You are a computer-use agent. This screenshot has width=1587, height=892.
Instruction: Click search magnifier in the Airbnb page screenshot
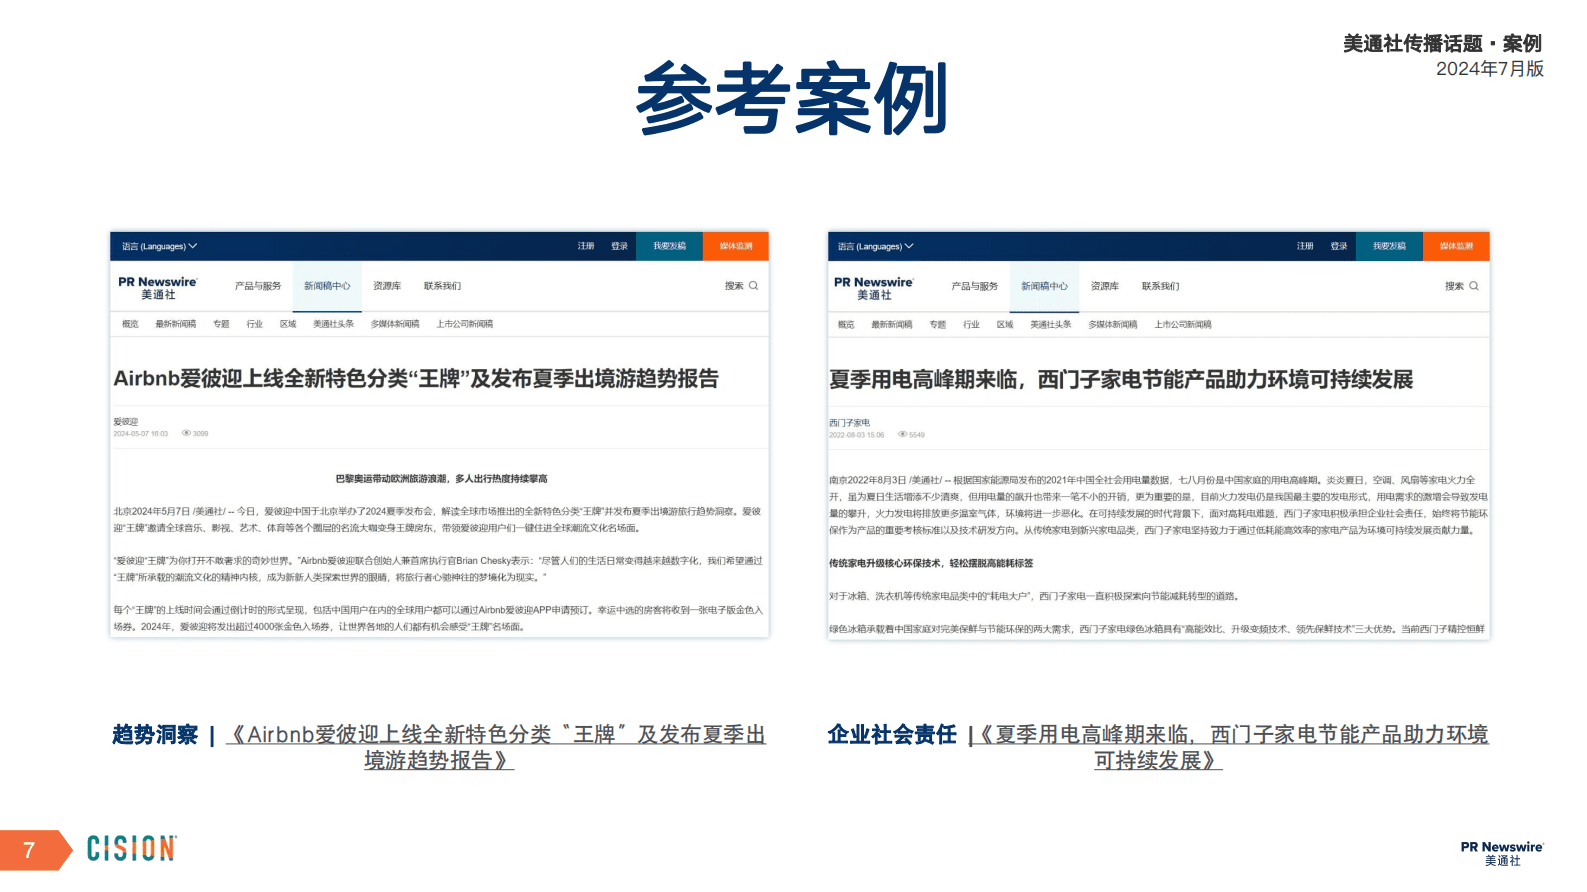click(x=754, y=286)
